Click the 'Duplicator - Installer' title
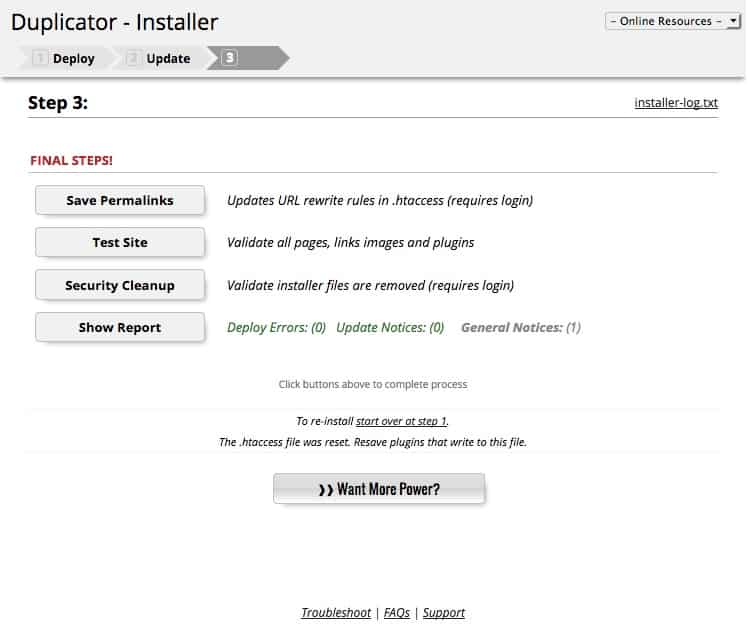 [114, 22]
